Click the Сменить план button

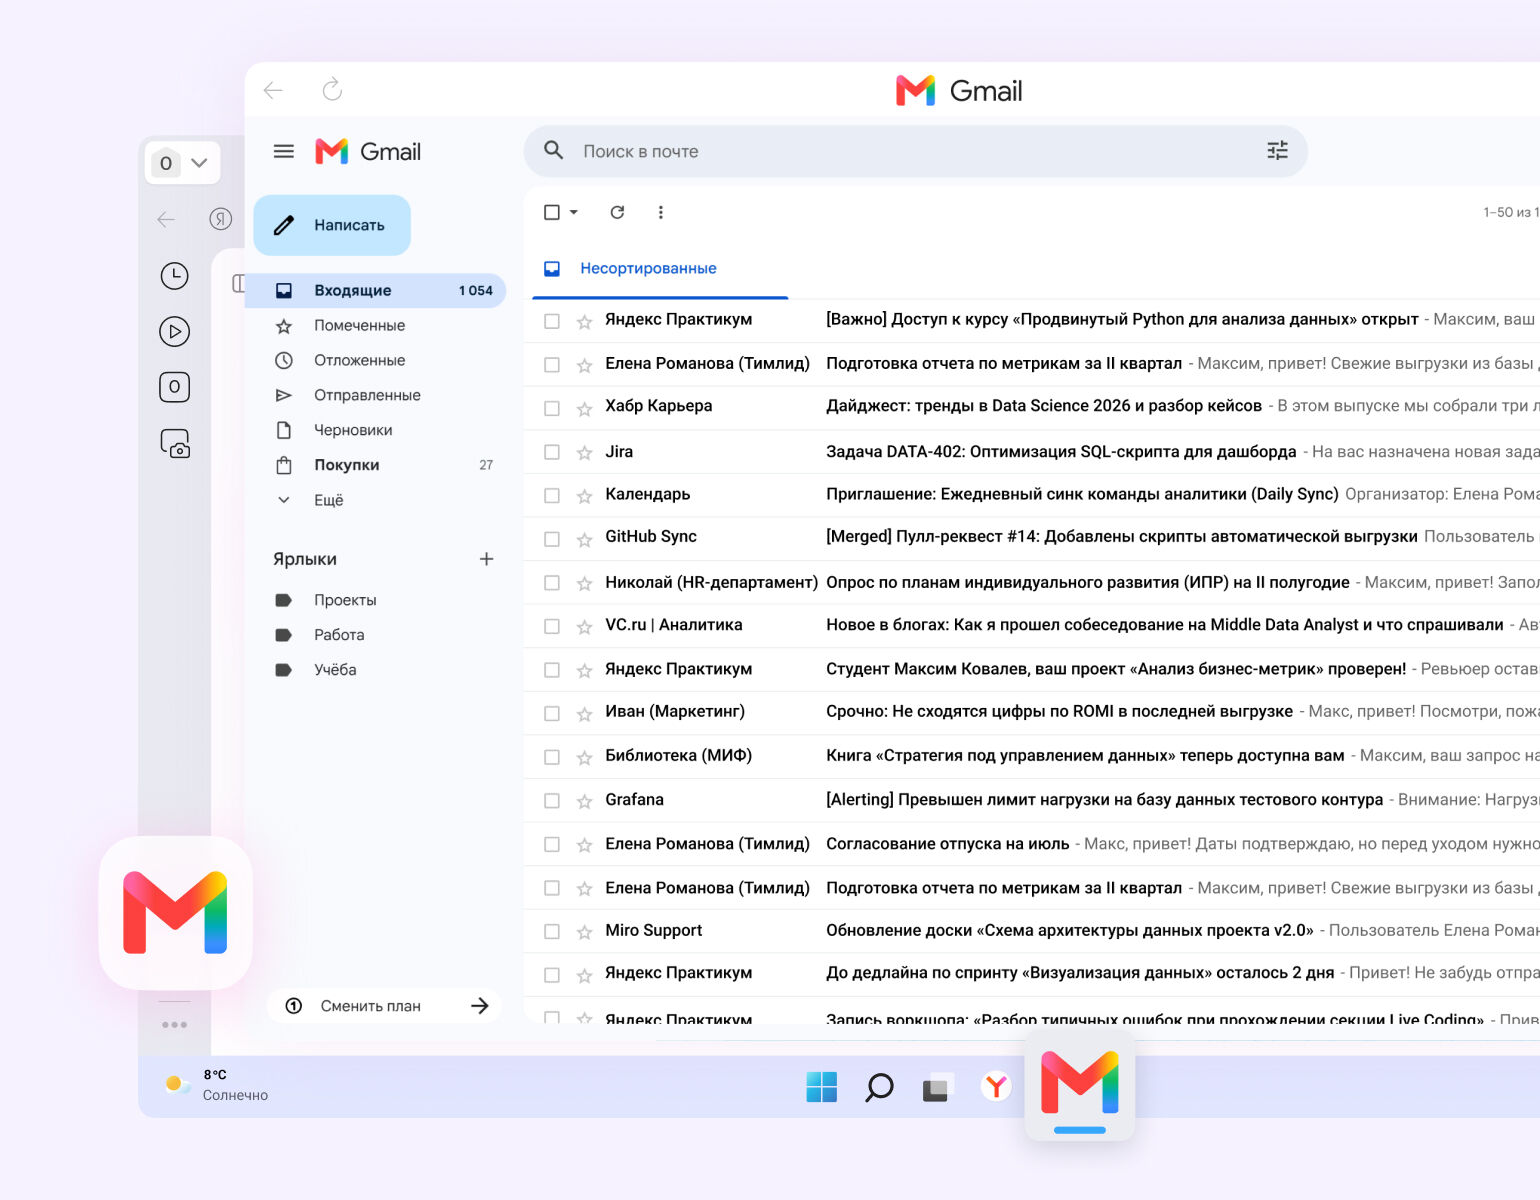(x=385, y=1006)
